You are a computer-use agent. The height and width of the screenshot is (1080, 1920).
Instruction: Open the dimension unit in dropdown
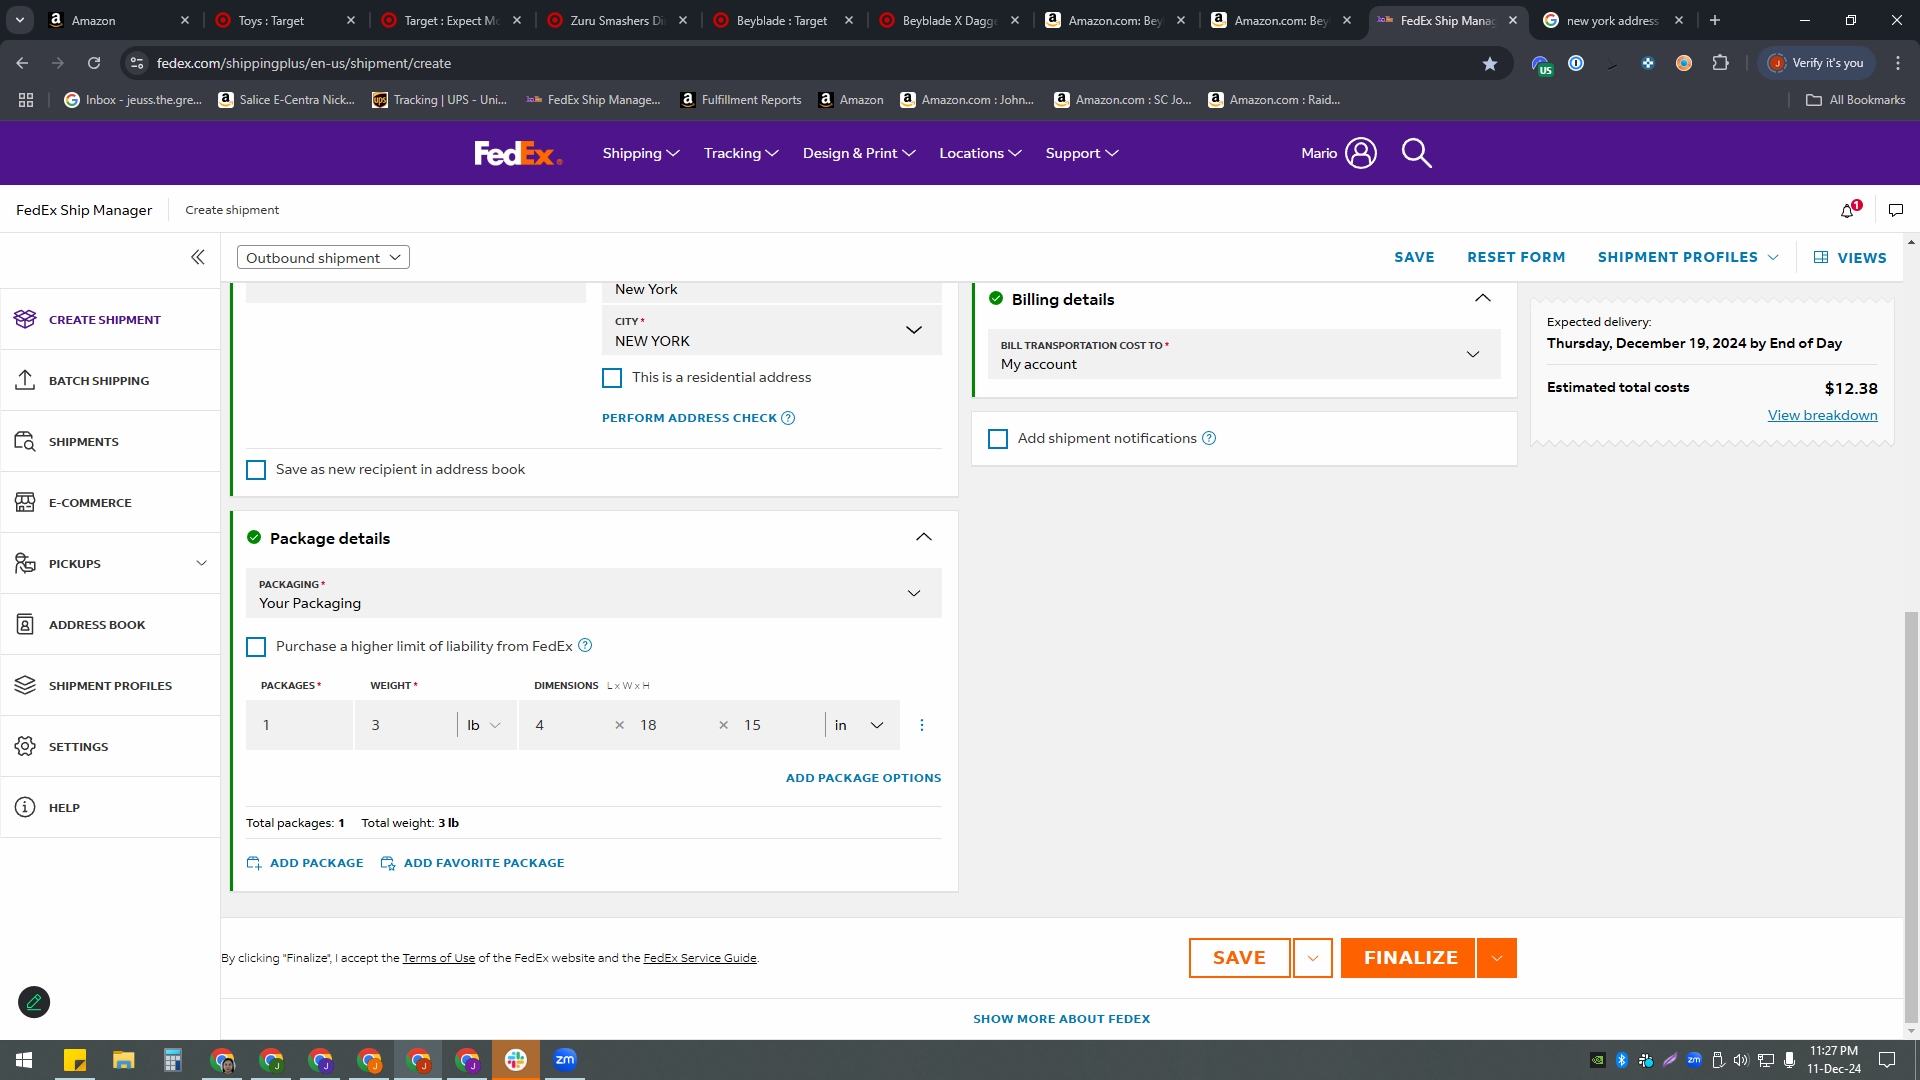pyautogui.click(x=859, y=725)
